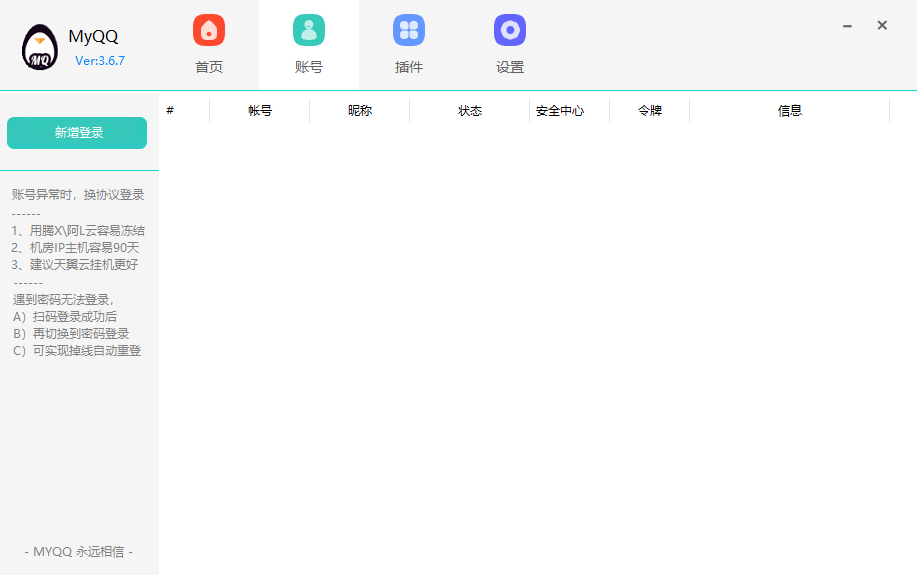The width and height of the screenshot is (917, 575).
Task: Minimize the MyQQ window
Action: (847, 26)
